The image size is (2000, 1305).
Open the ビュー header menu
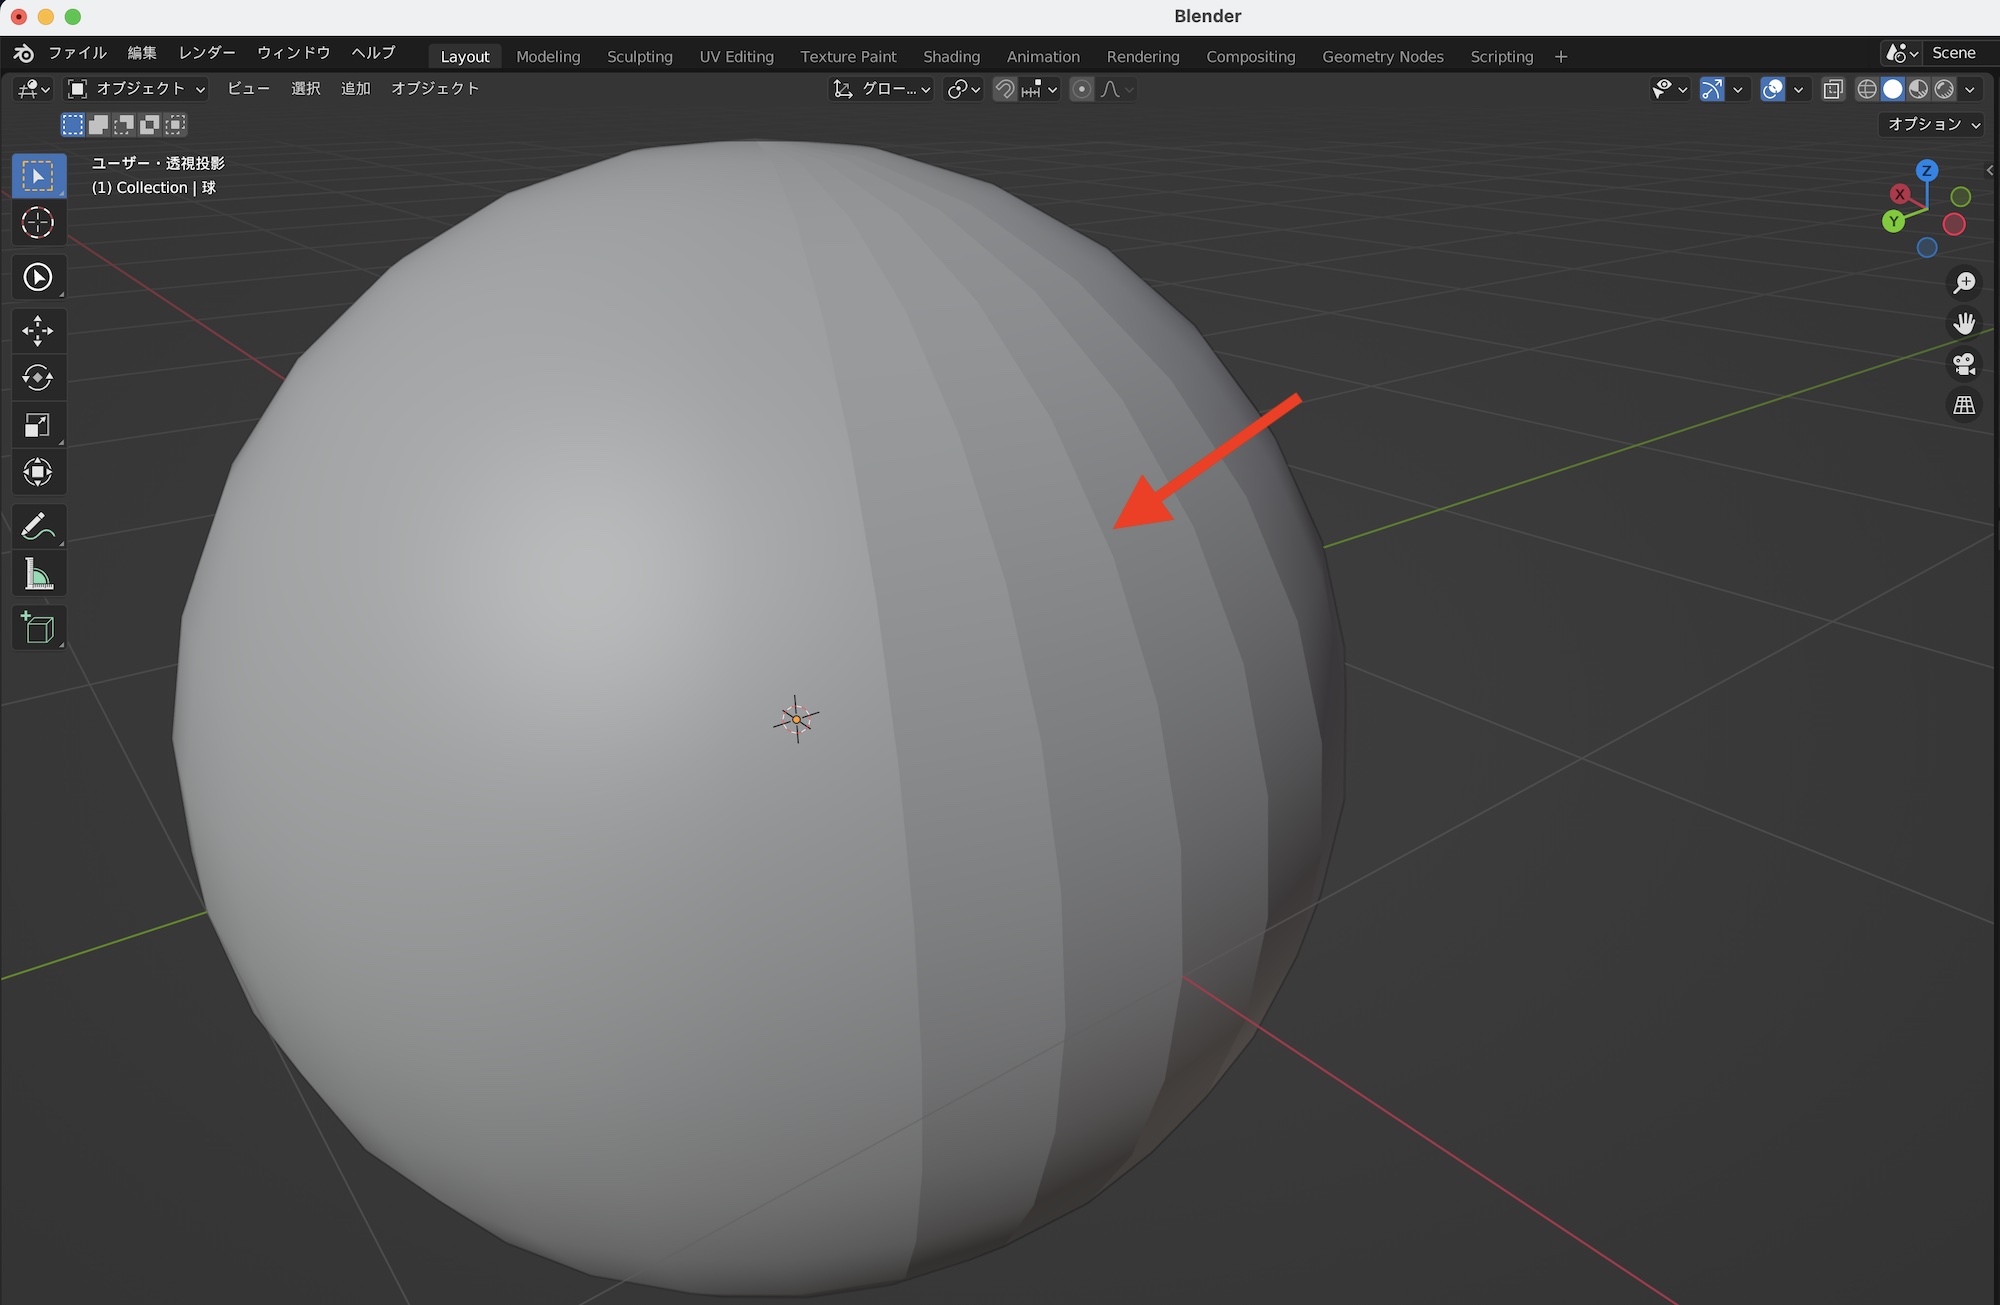pos(248,89)
